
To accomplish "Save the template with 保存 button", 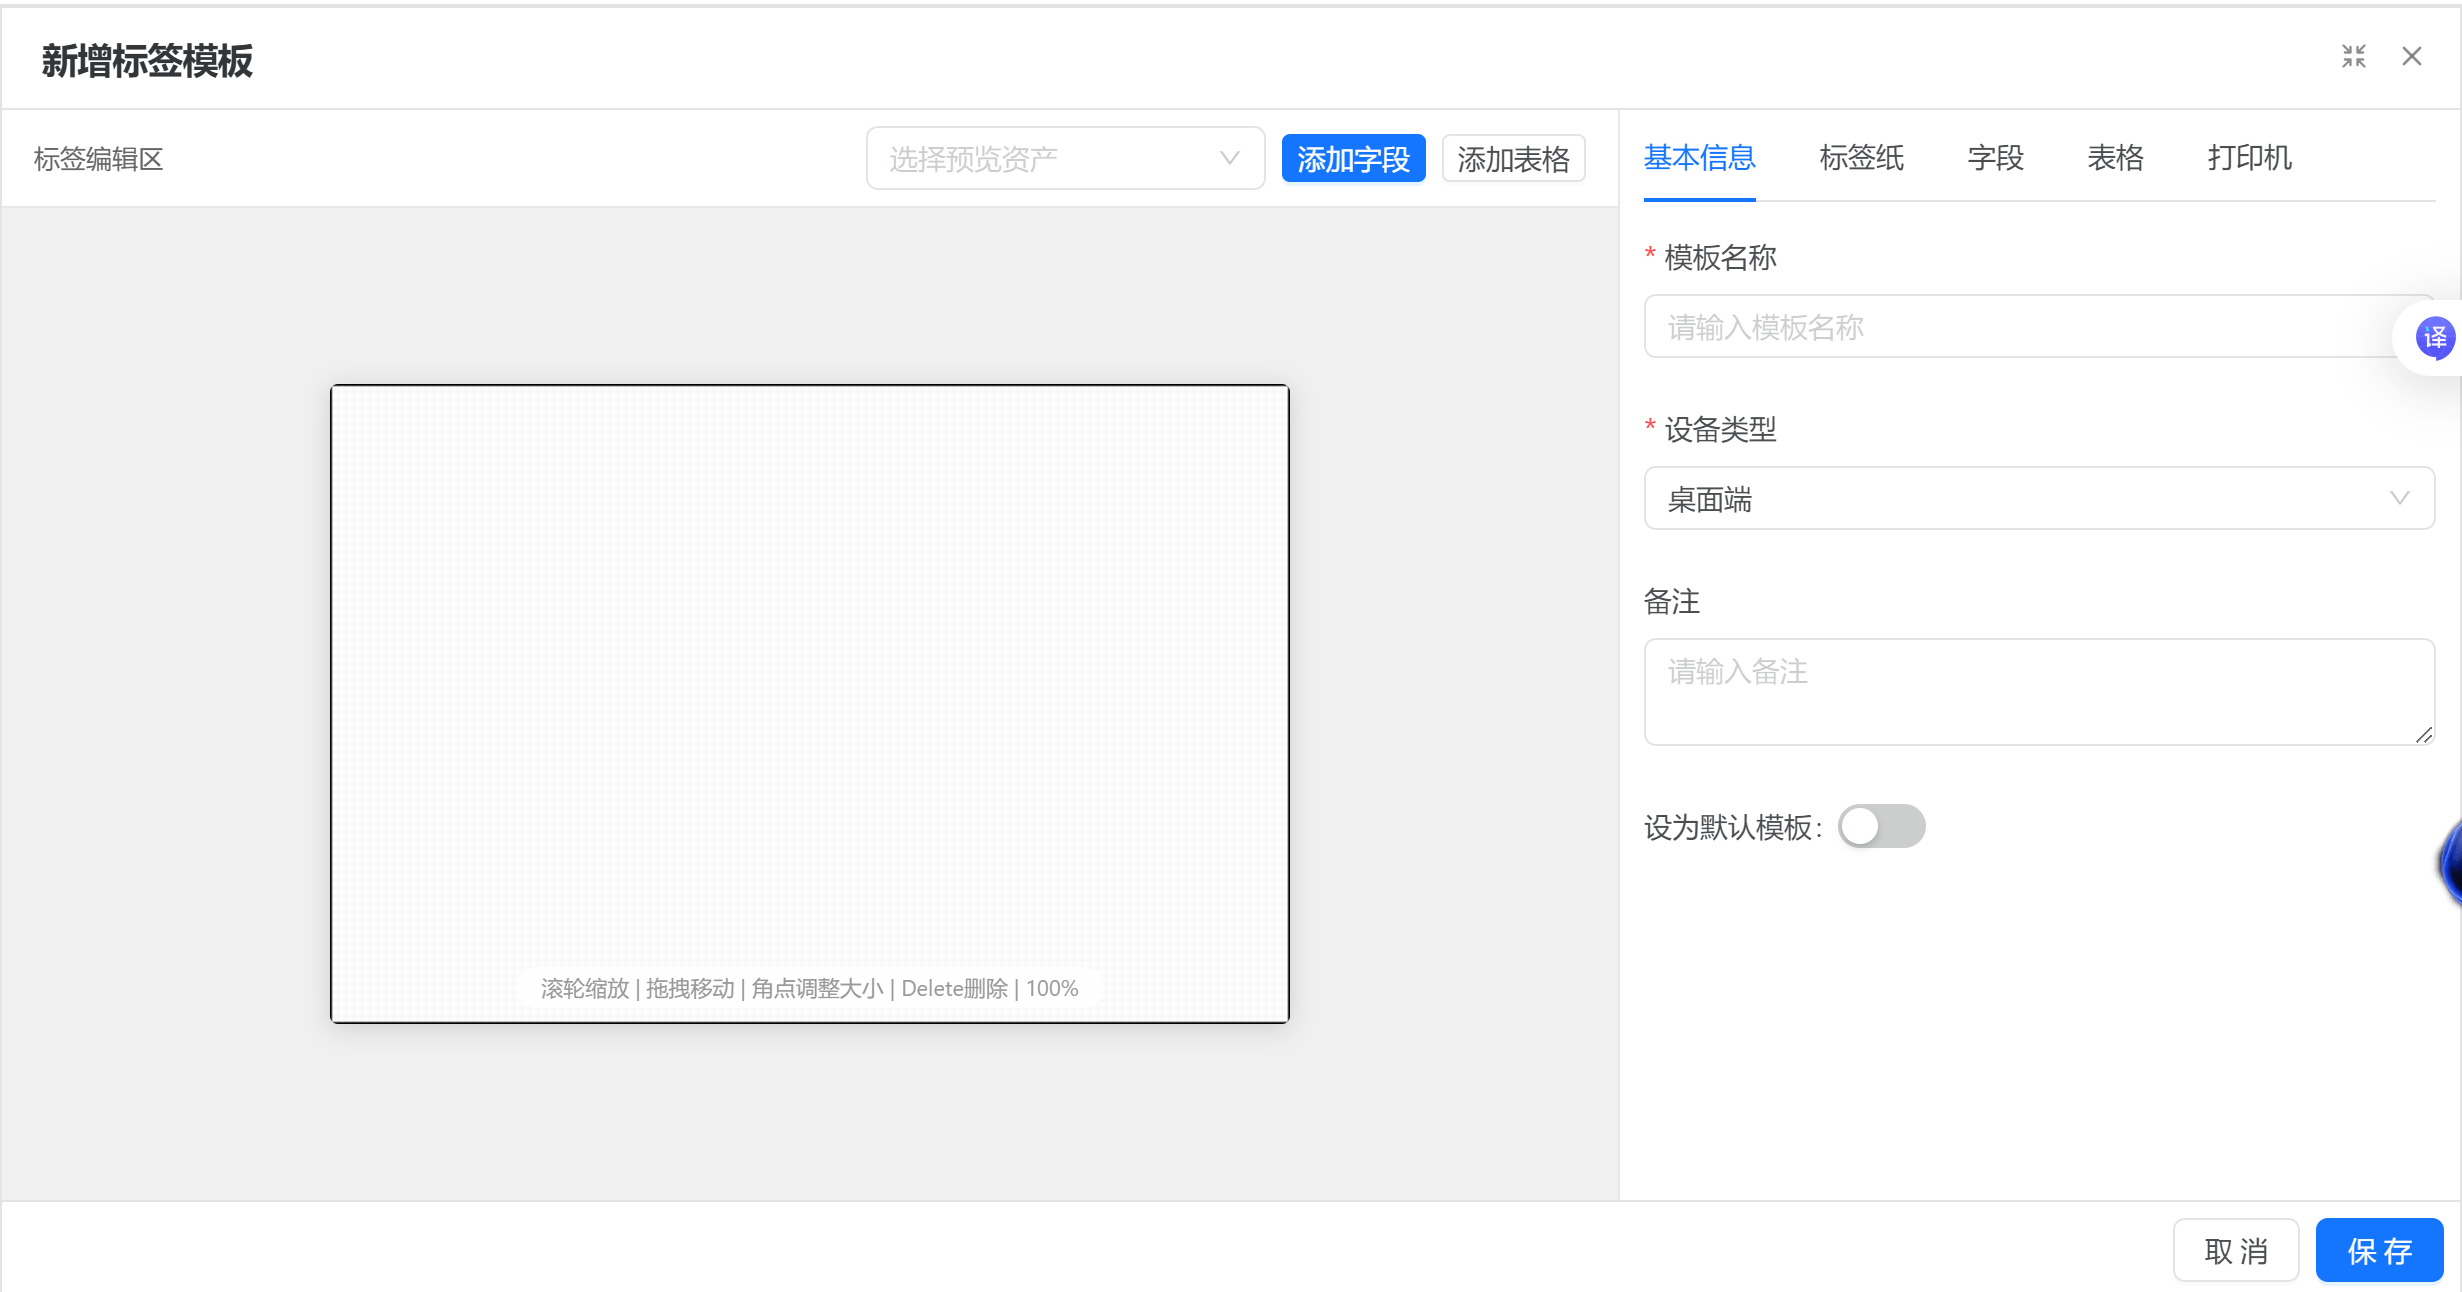I will 2379,1250.
